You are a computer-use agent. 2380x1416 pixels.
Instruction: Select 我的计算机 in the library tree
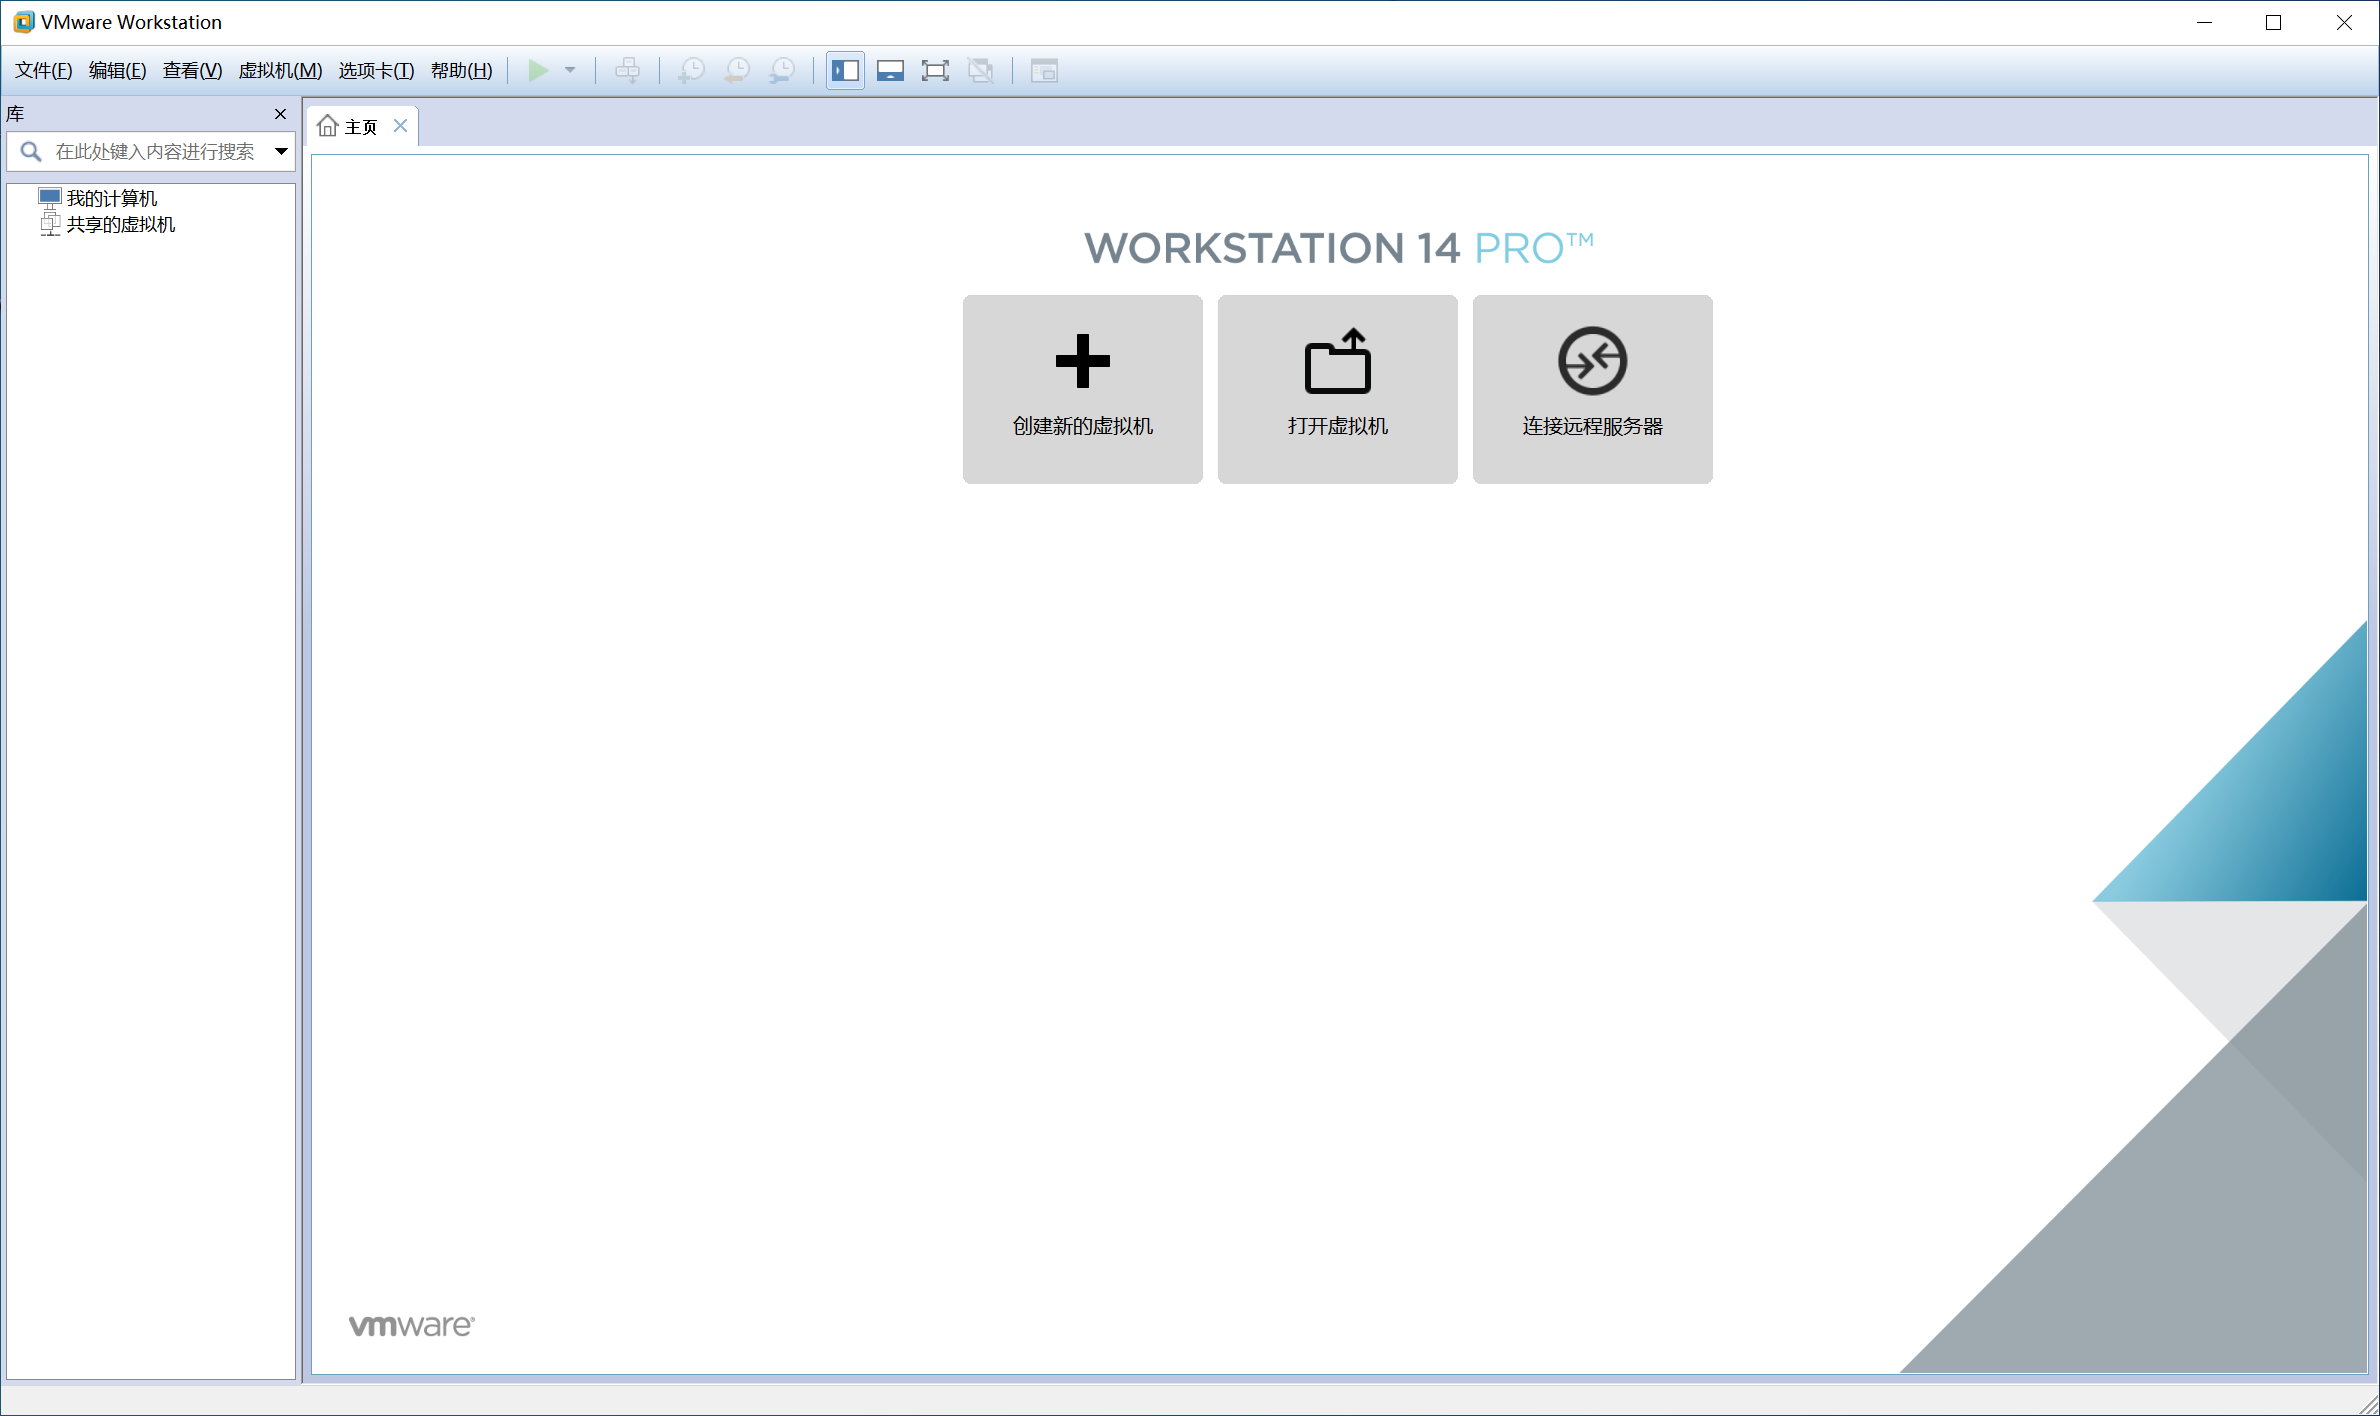(x=98, y=198)
